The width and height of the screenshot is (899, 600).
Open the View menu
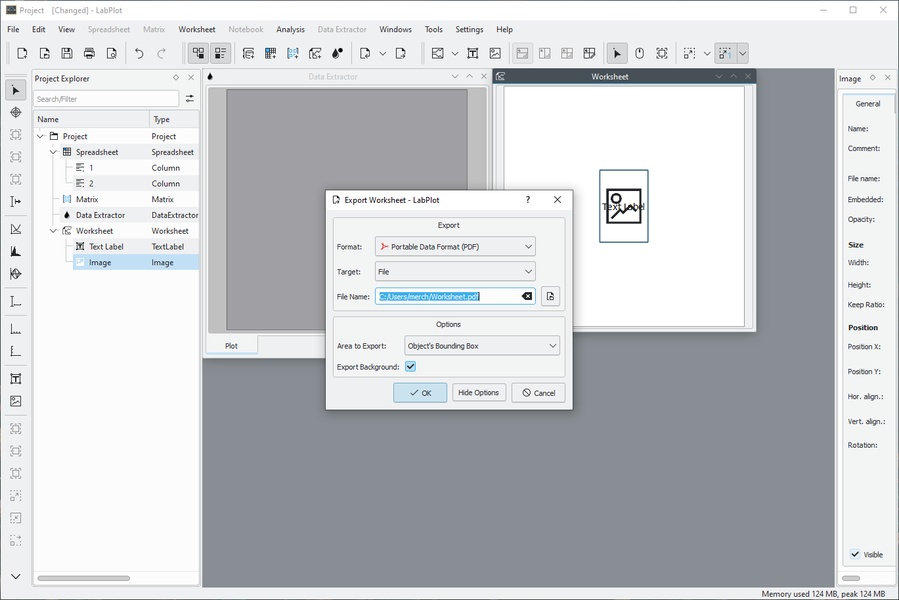pyautogui.click(x=67, y=29)
